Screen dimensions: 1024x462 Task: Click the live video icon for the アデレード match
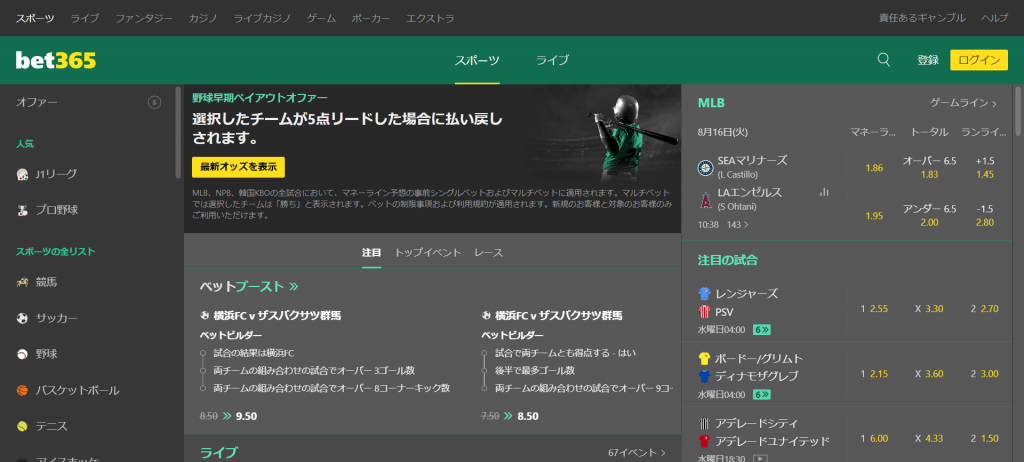760,458
